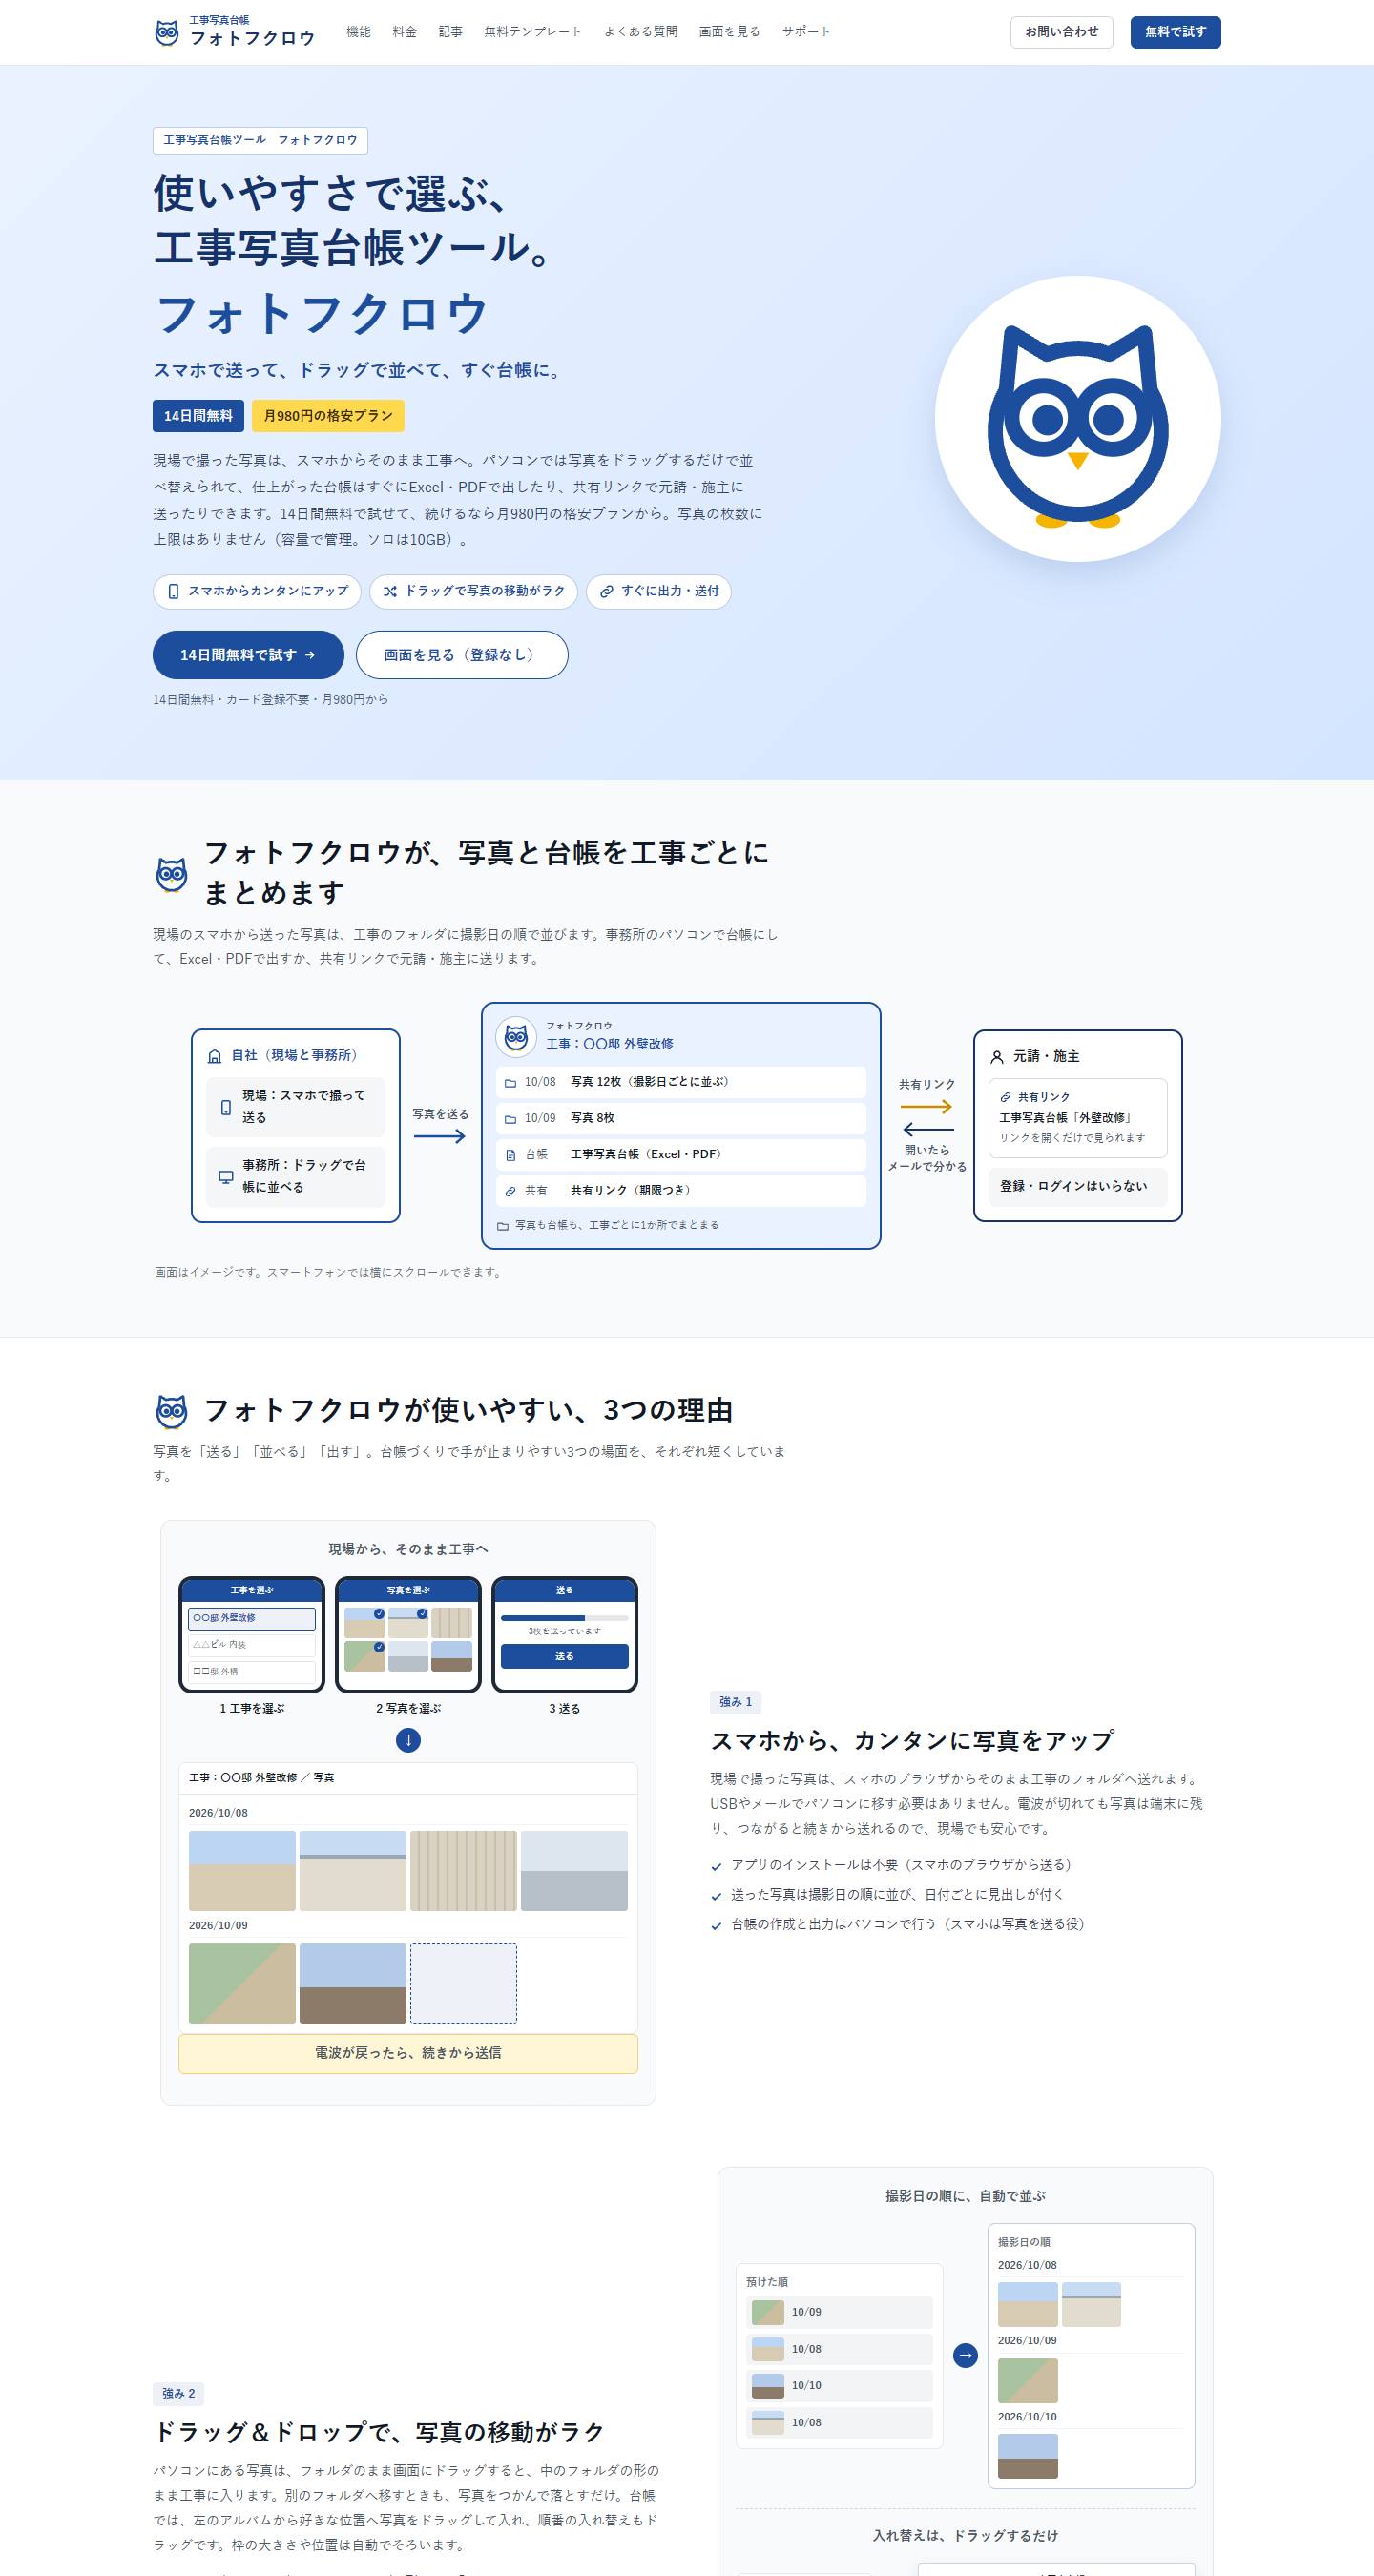Viewport: 1374px width, 2576px height.
Task: Click owl avatar in 工事：〇〇邸 外壁改修 card
Action: (x=516, y=1036)
